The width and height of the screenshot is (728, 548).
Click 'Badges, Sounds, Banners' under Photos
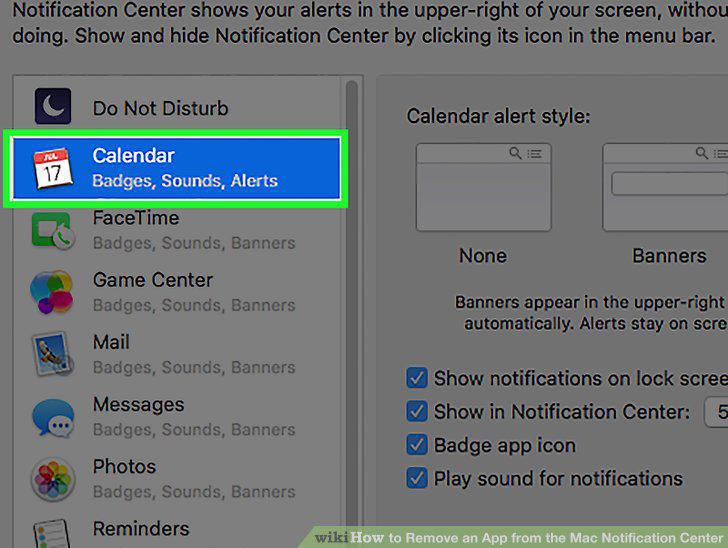(194, 492)
